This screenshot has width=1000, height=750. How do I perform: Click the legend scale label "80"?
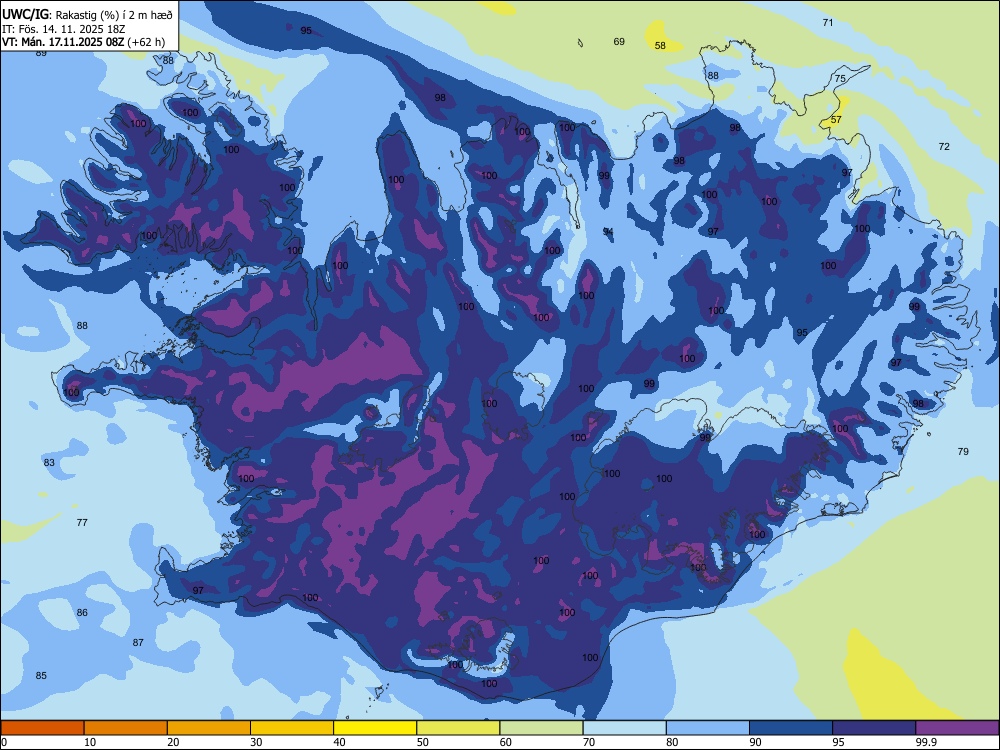(x=672, y=742)
